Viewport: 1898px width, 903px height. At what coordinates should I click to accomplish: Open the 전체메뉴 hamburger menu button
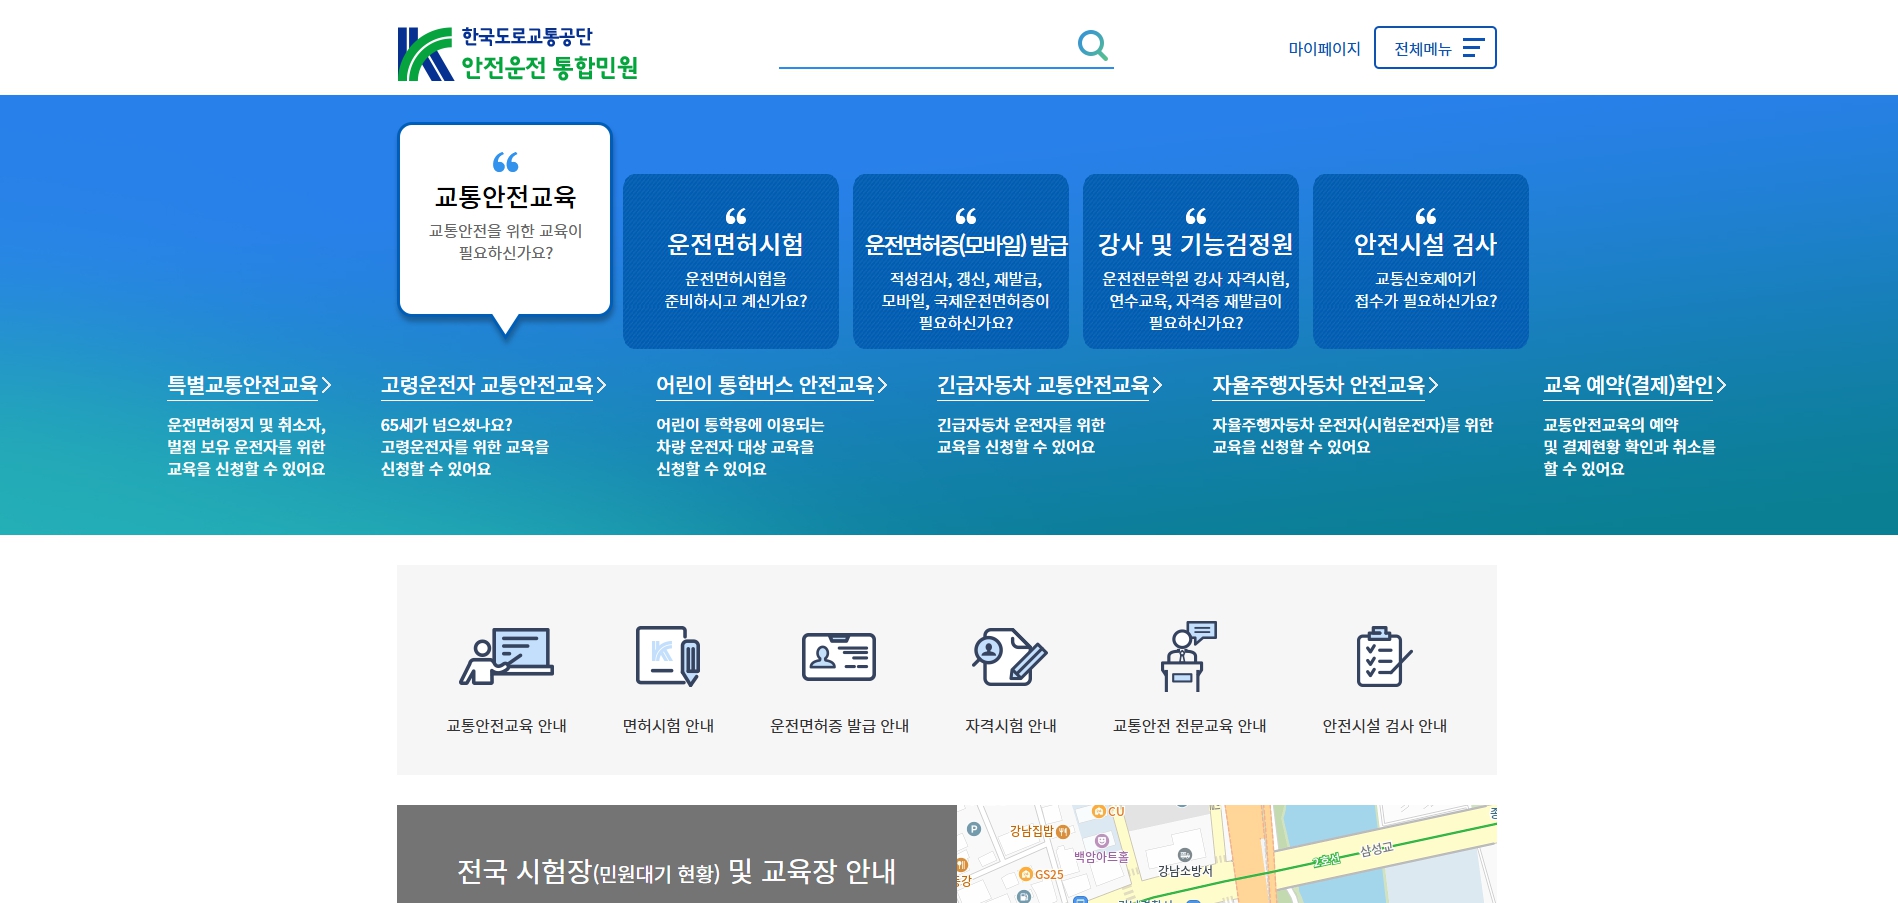click(x=1434, y=48)
